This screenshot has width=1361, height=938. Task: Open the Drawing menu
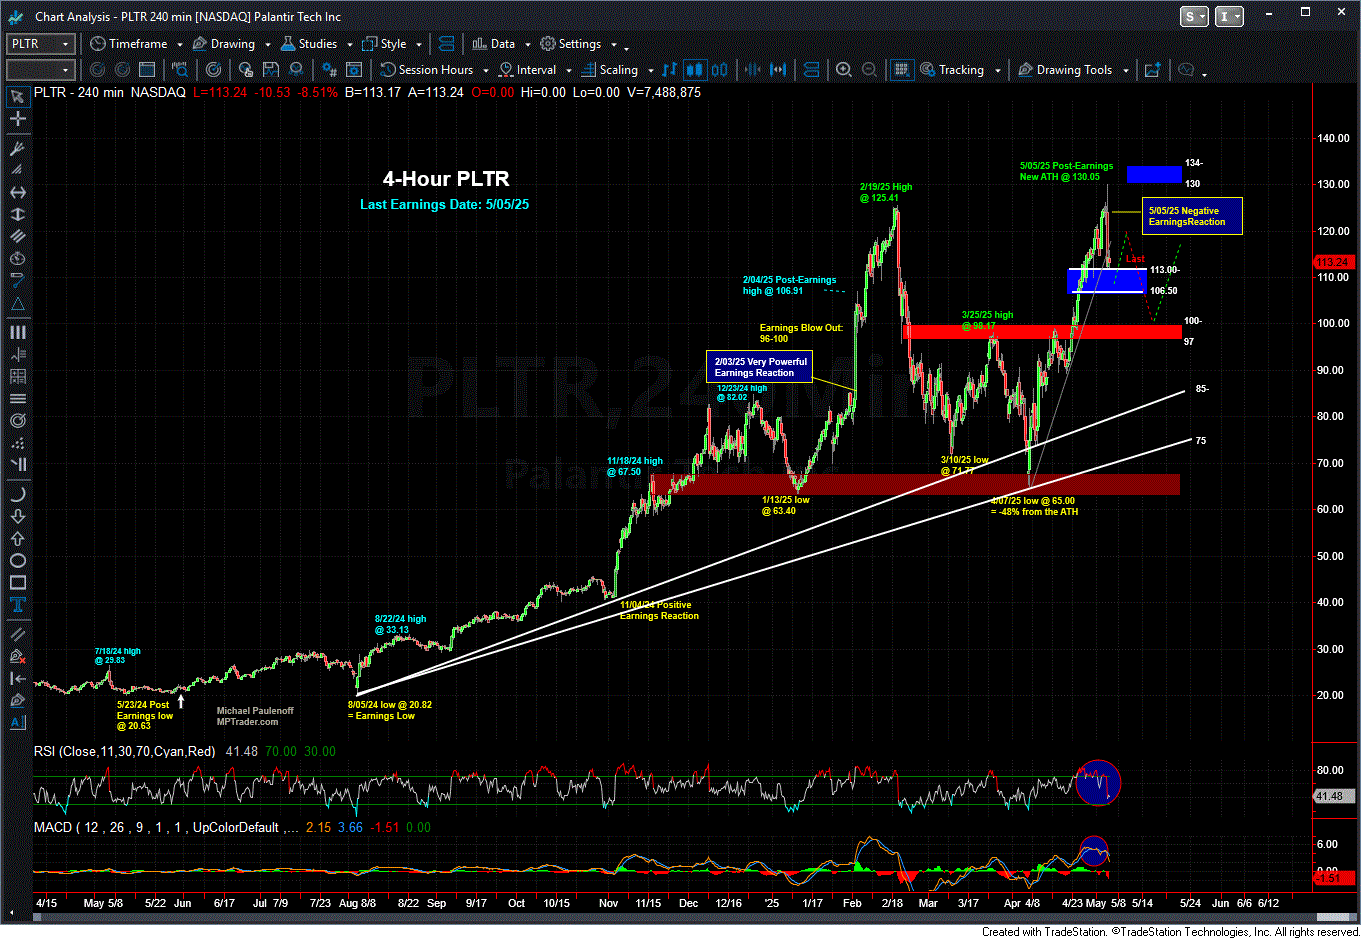[224, 44]
